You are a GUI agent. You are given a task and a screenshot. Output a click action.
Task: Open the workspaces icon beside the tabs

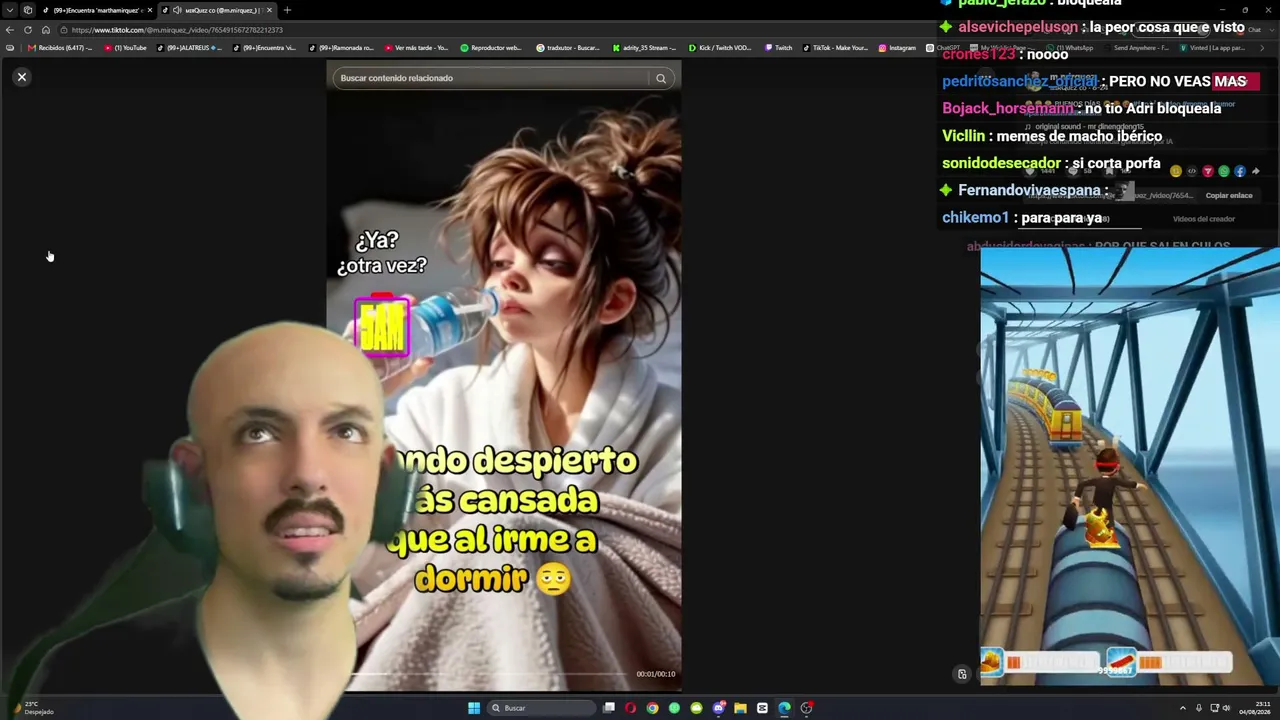coord(28,10)
